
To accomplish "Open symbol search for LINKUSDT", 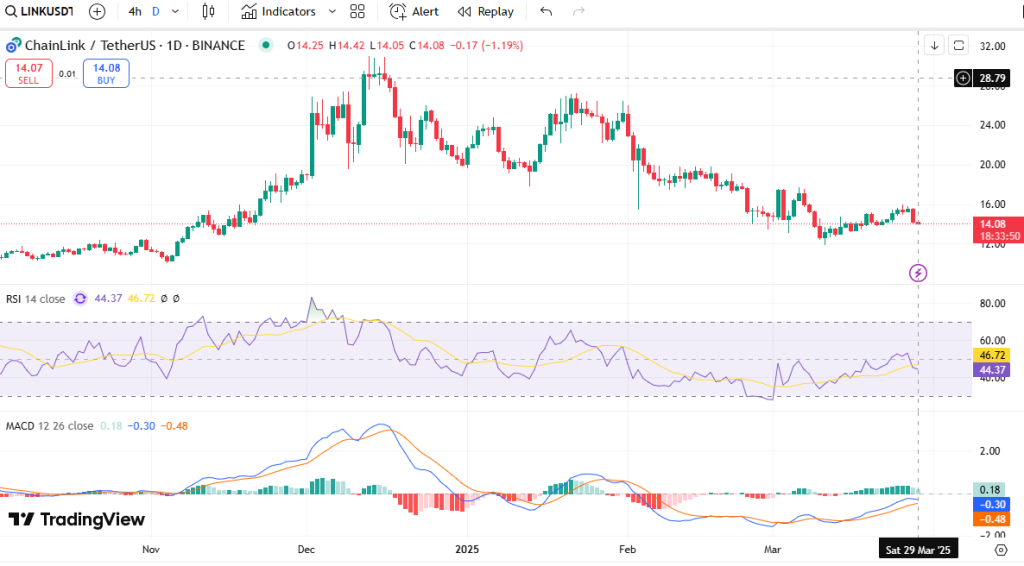I will click(39, 11).
